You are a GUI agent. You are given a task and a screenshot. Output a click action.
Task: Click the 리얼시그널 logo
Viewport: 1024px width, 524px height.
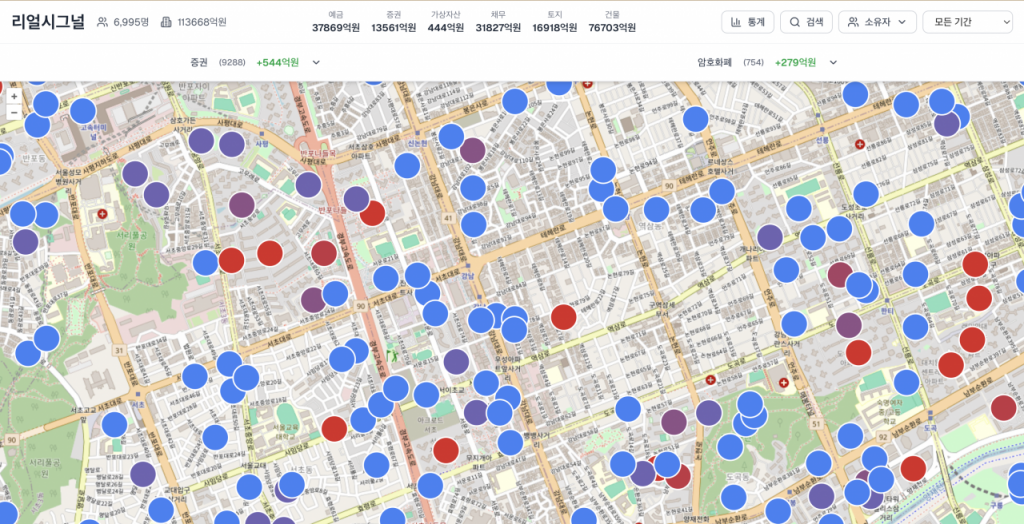tap(48, 22)
